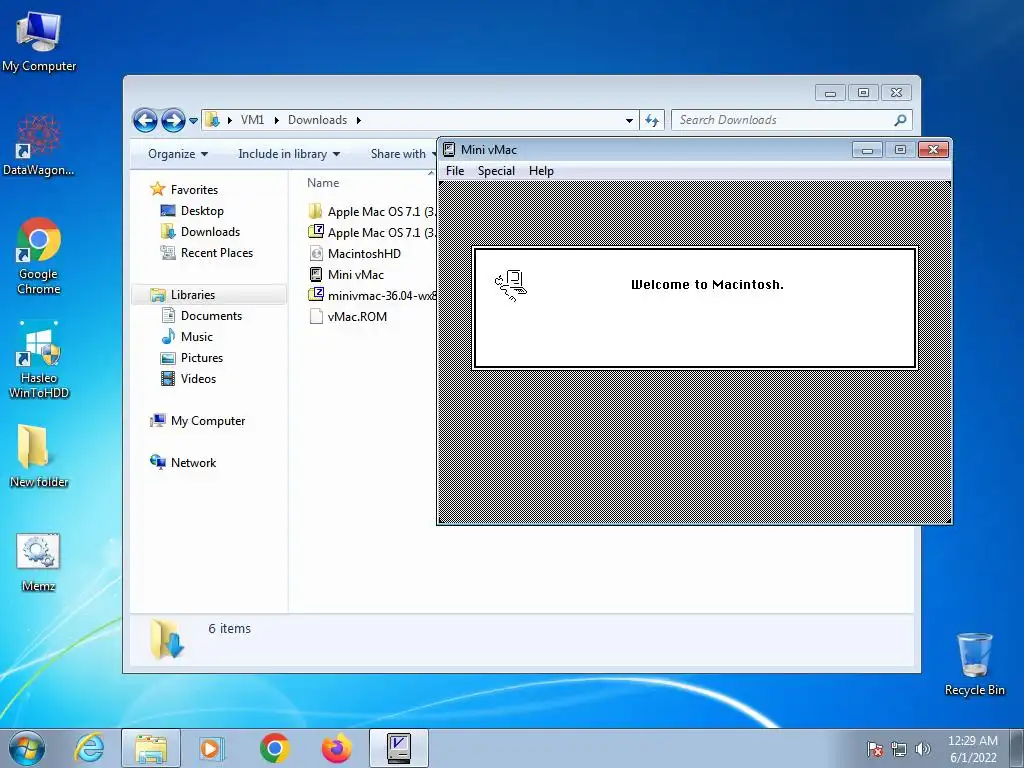Click the Explorer Forward arrow button
1024x768 pixels.
point(173,120)
